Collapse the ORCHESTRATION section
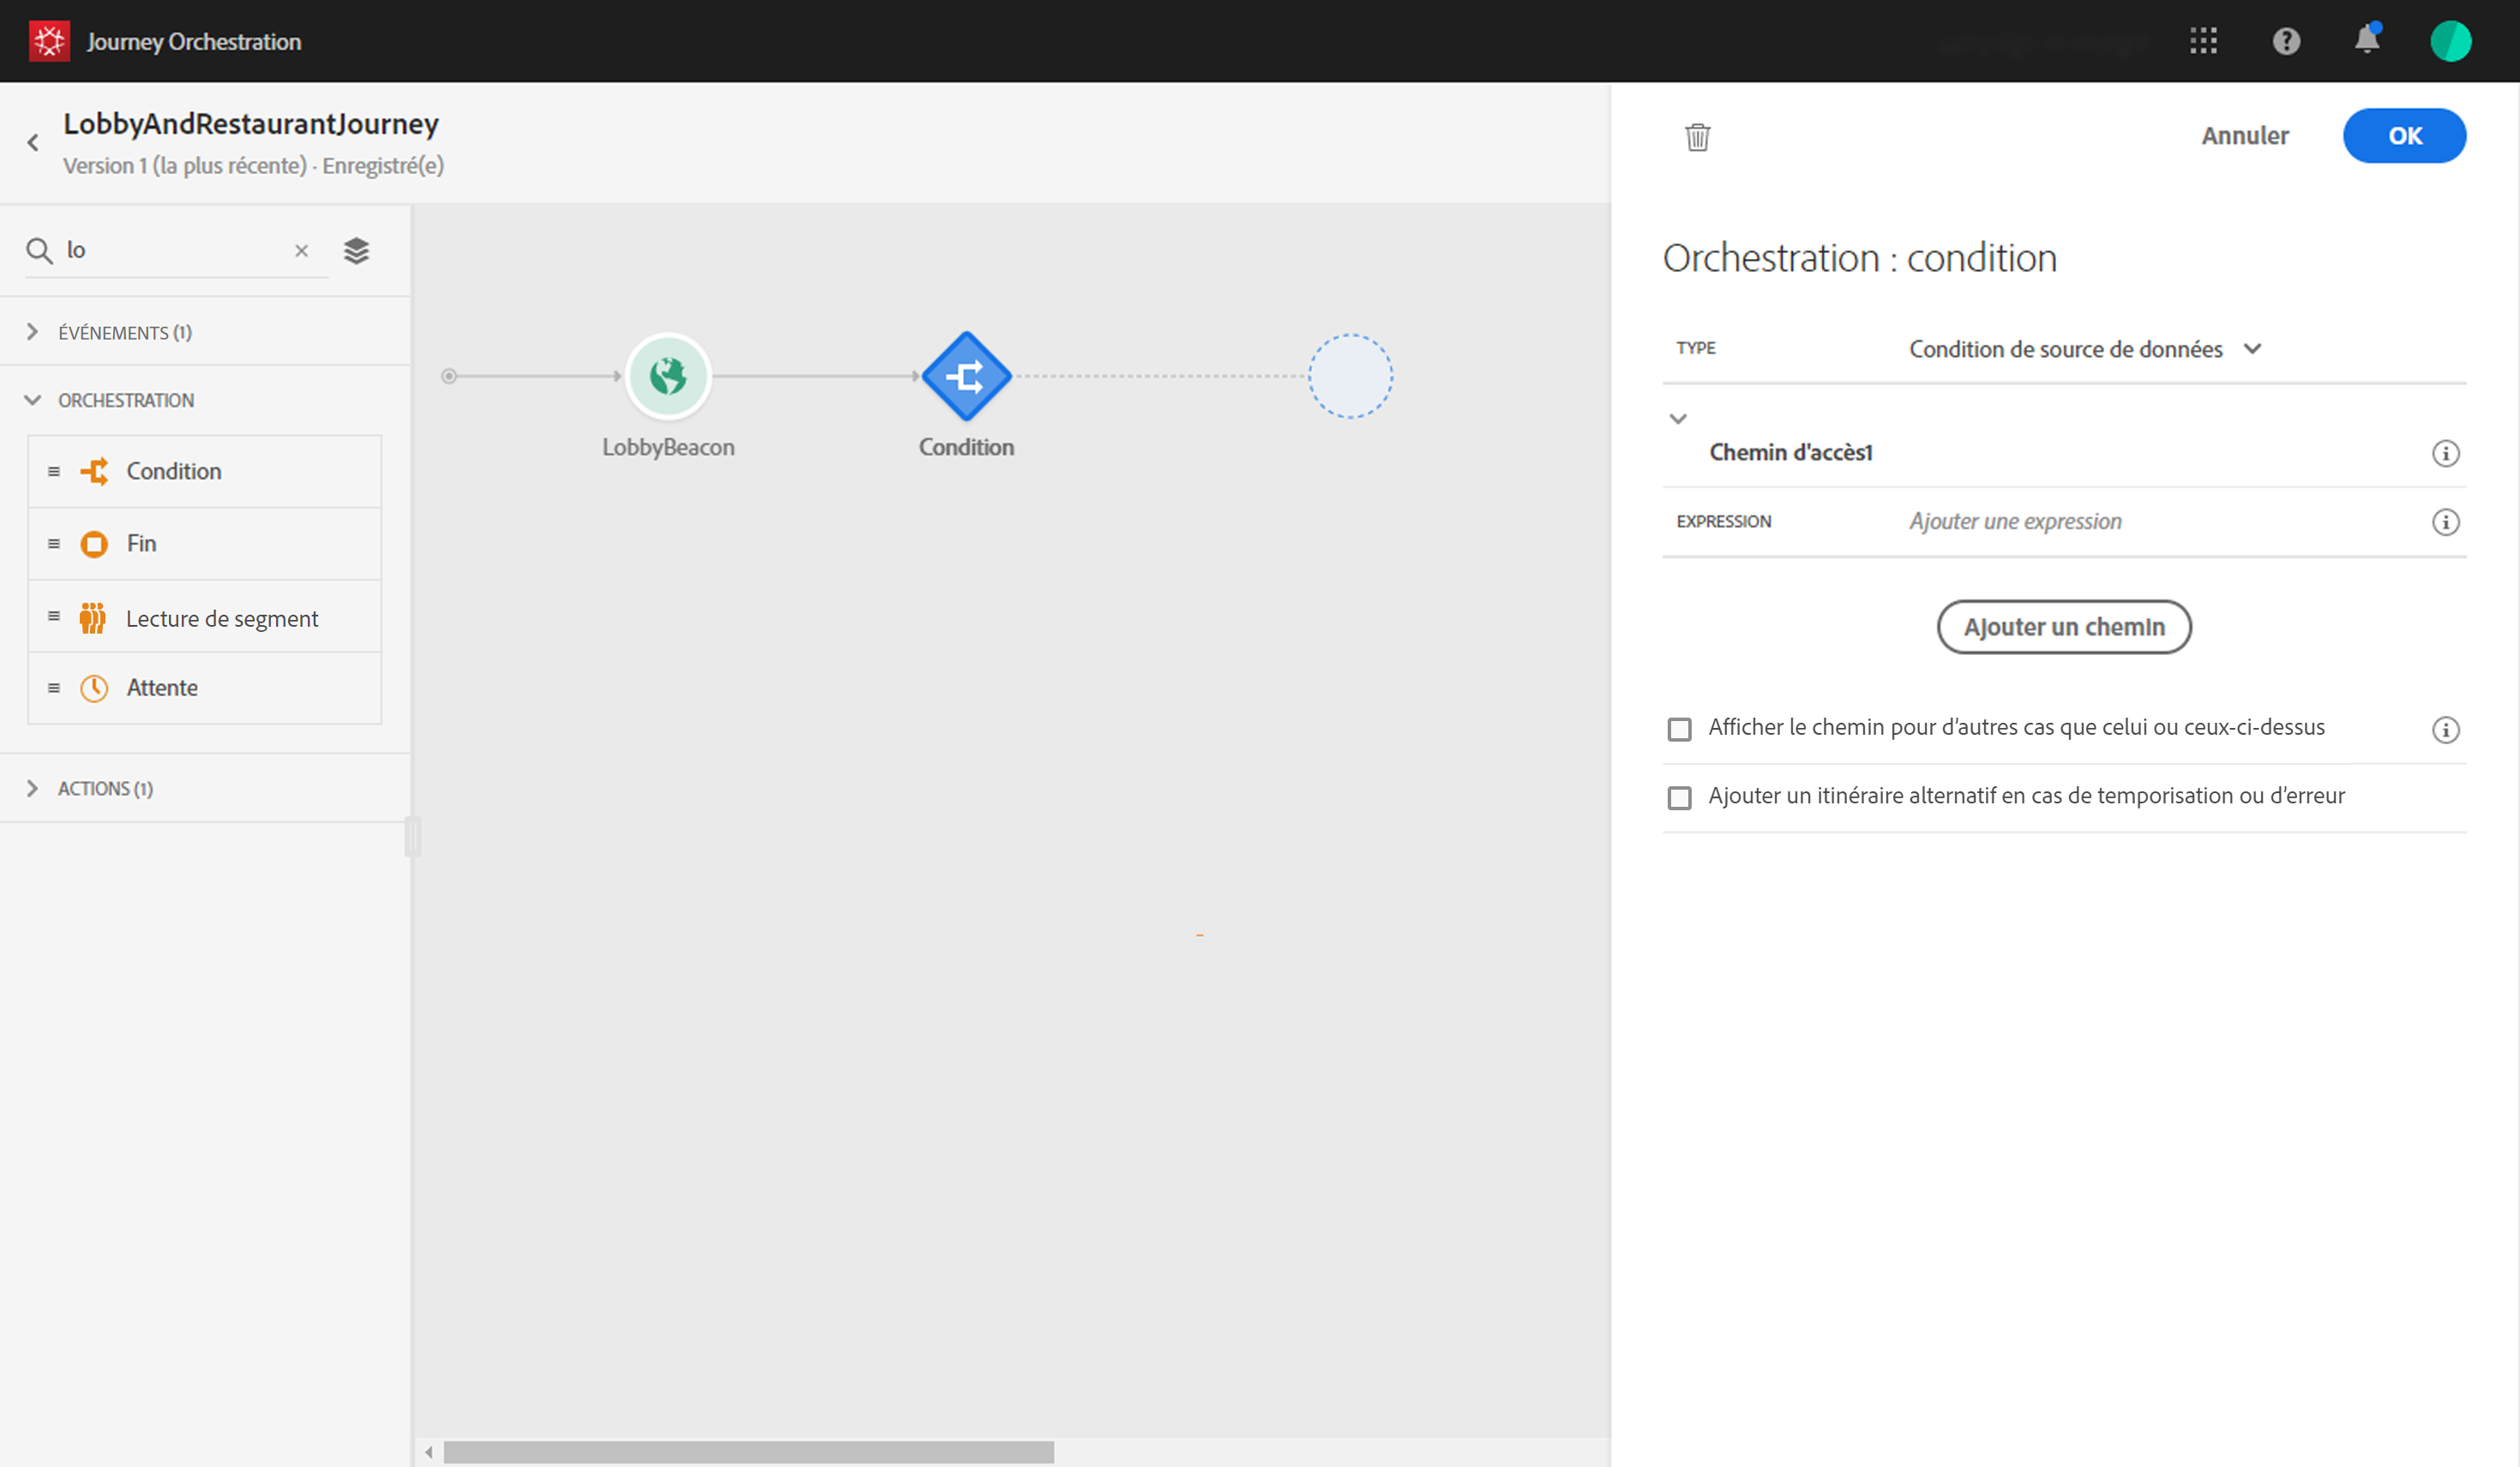 tap(33, 400)
